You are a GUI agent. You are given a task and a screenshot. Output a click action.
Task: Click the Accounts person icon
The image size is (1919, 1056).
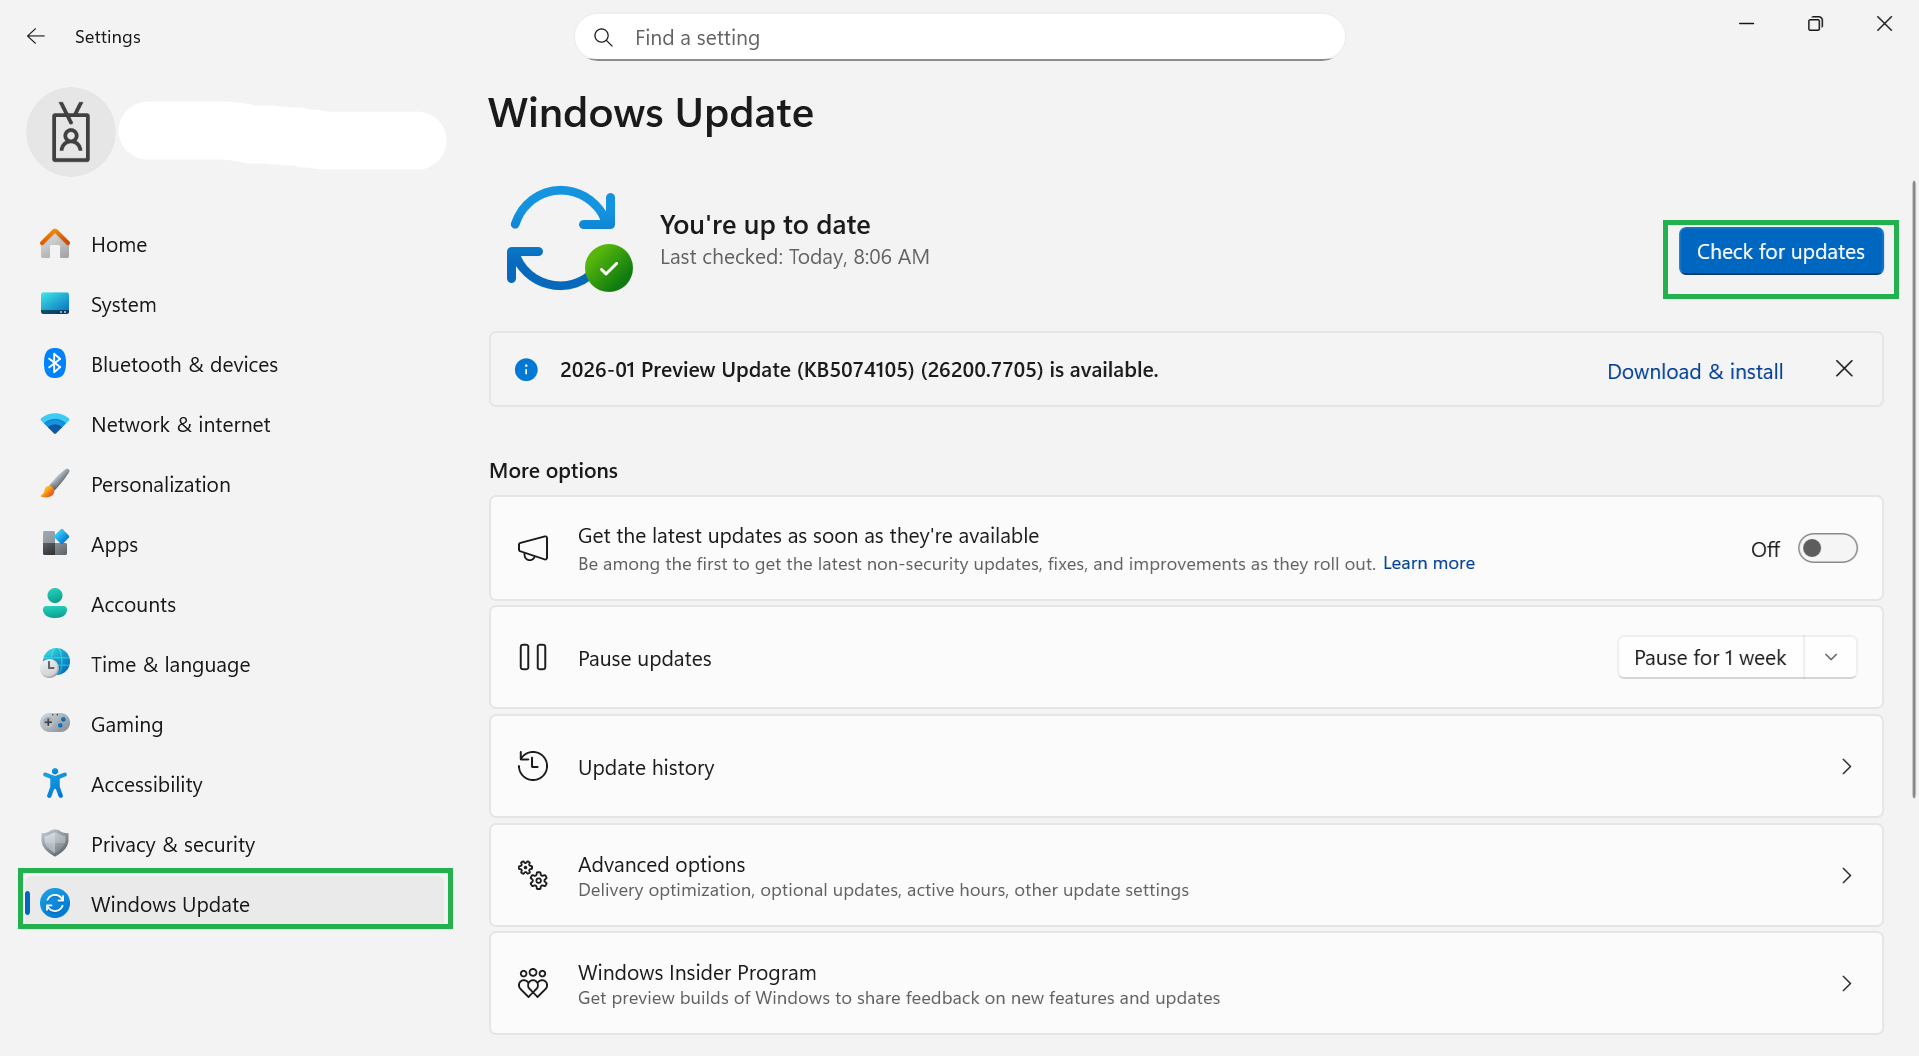pyautogui.click(x=55, y=603)
